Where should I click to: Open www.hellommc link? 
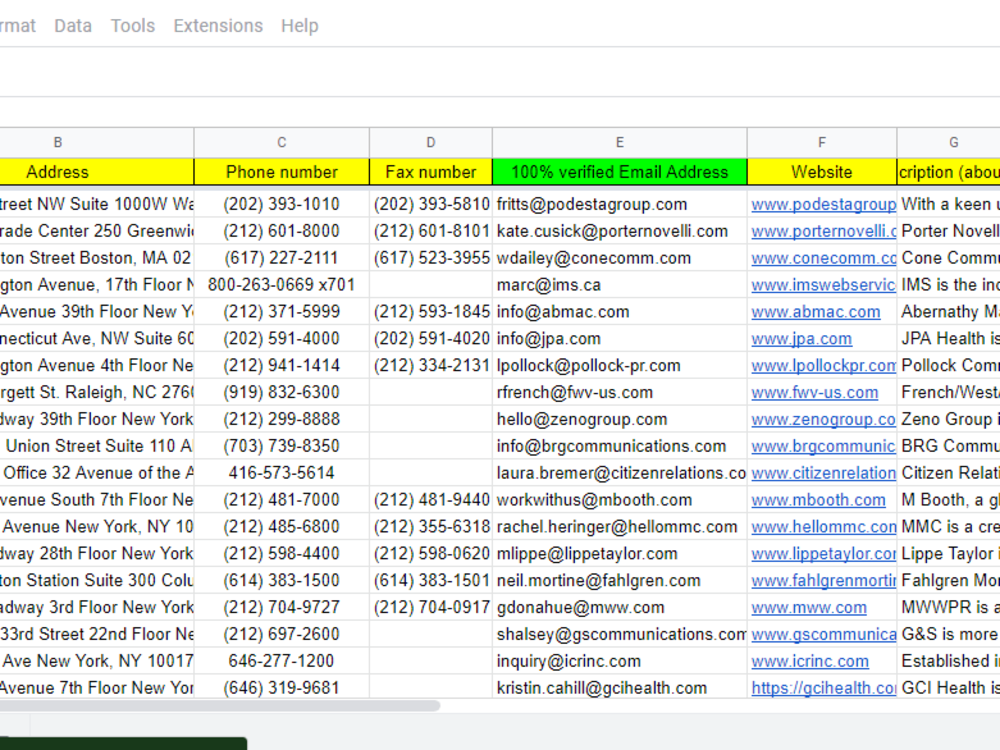pos(823,527)
